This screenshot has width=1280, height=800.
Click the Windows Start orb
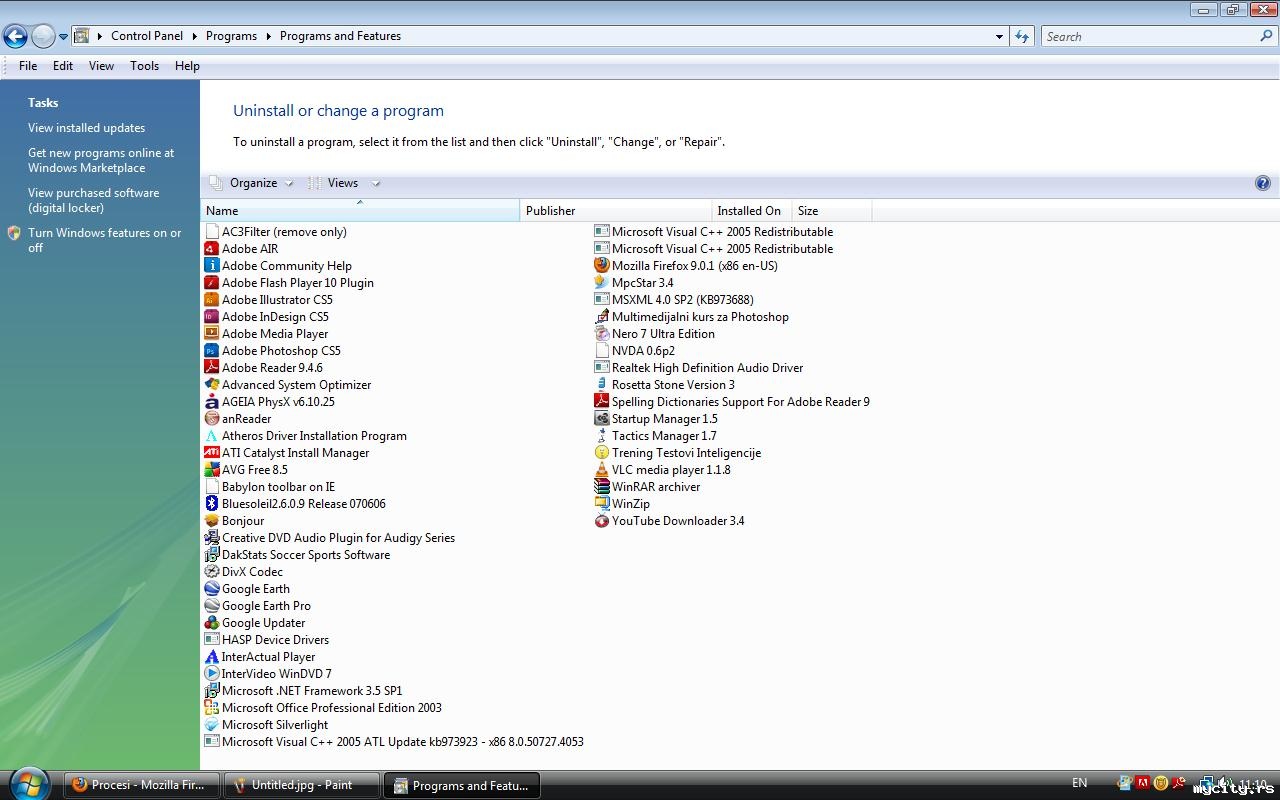[x=30, y=783]
